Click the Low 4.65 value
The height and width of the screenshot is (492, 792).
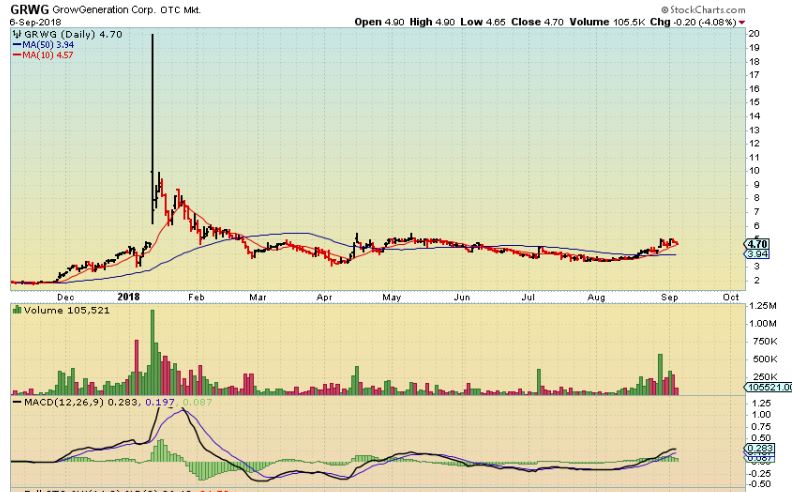click(482, 22)
